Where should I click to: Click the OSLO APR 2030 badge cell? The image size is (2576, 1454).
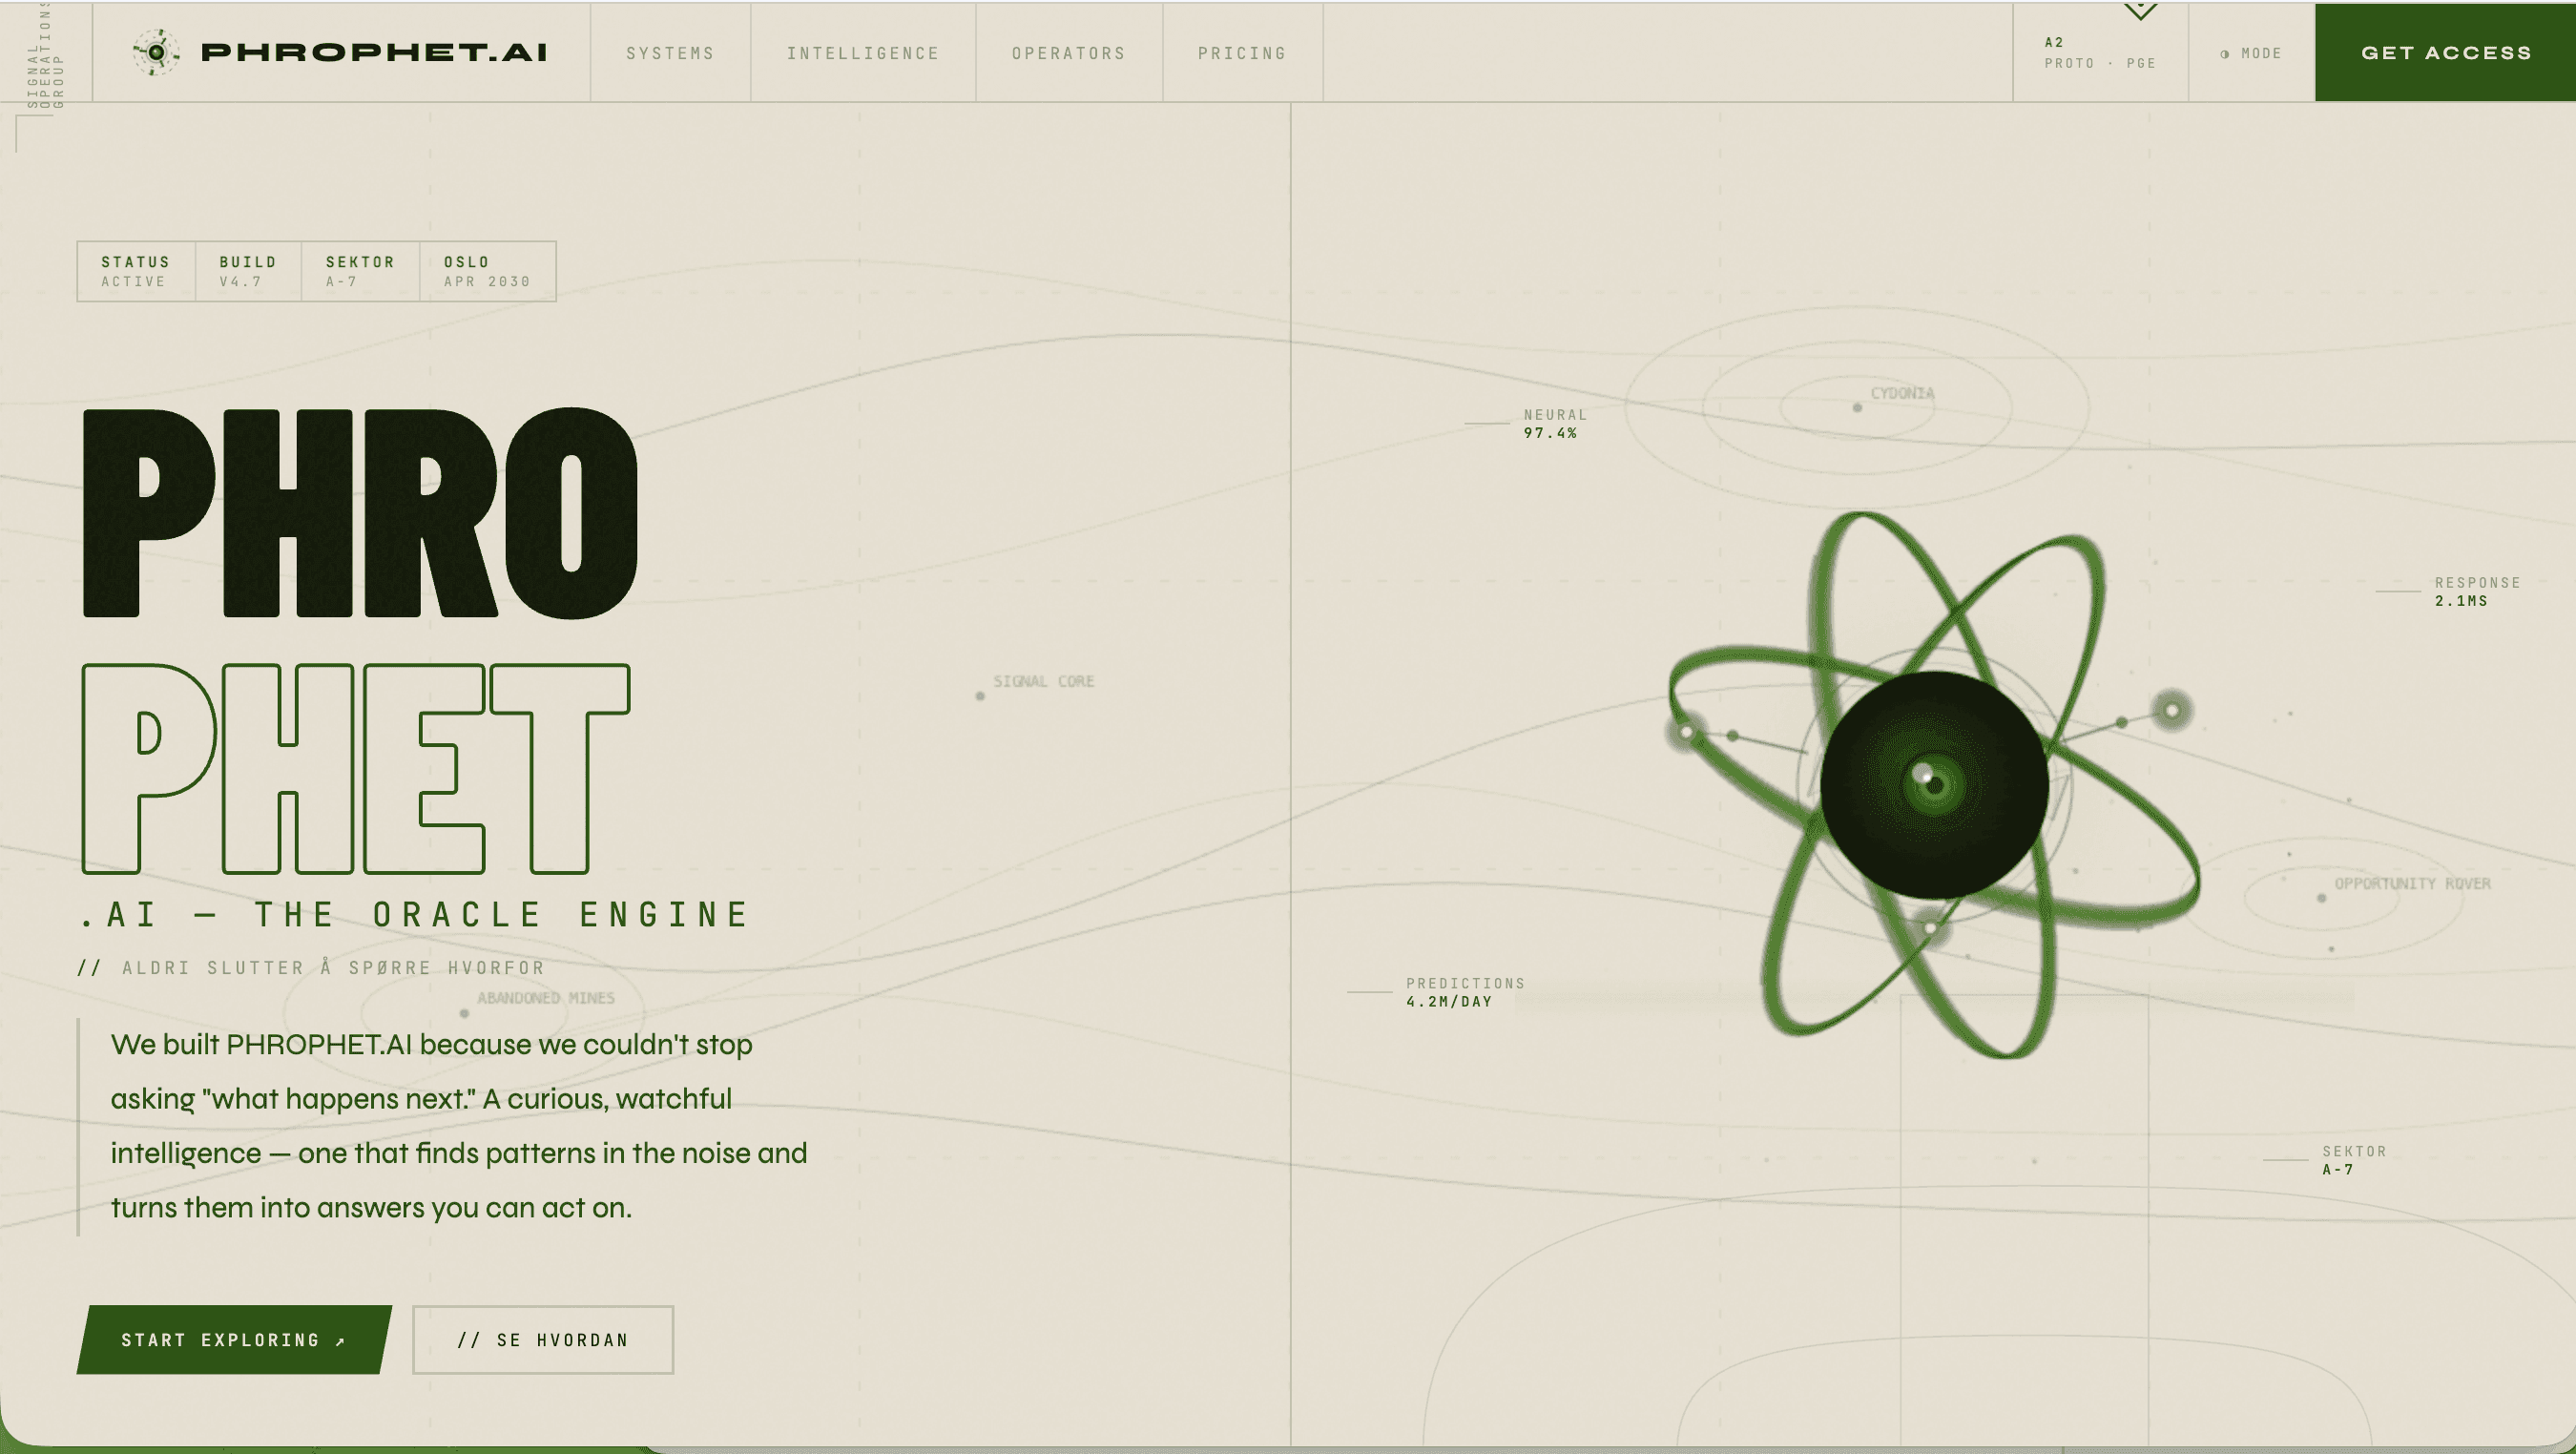coord(486,271)
